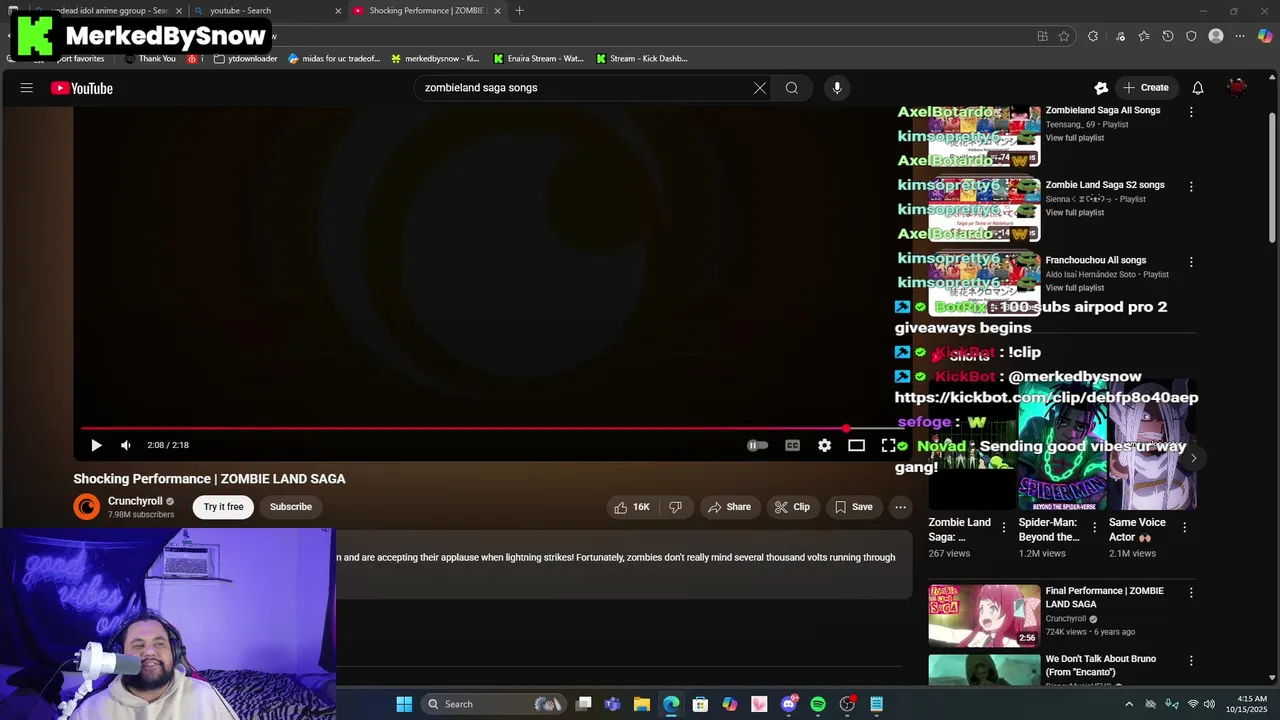Open options for We Don't Talk About Bruno
The height and width of the screenshot is (720, 1280).
pyautogui.click(x=1191, y=661)
